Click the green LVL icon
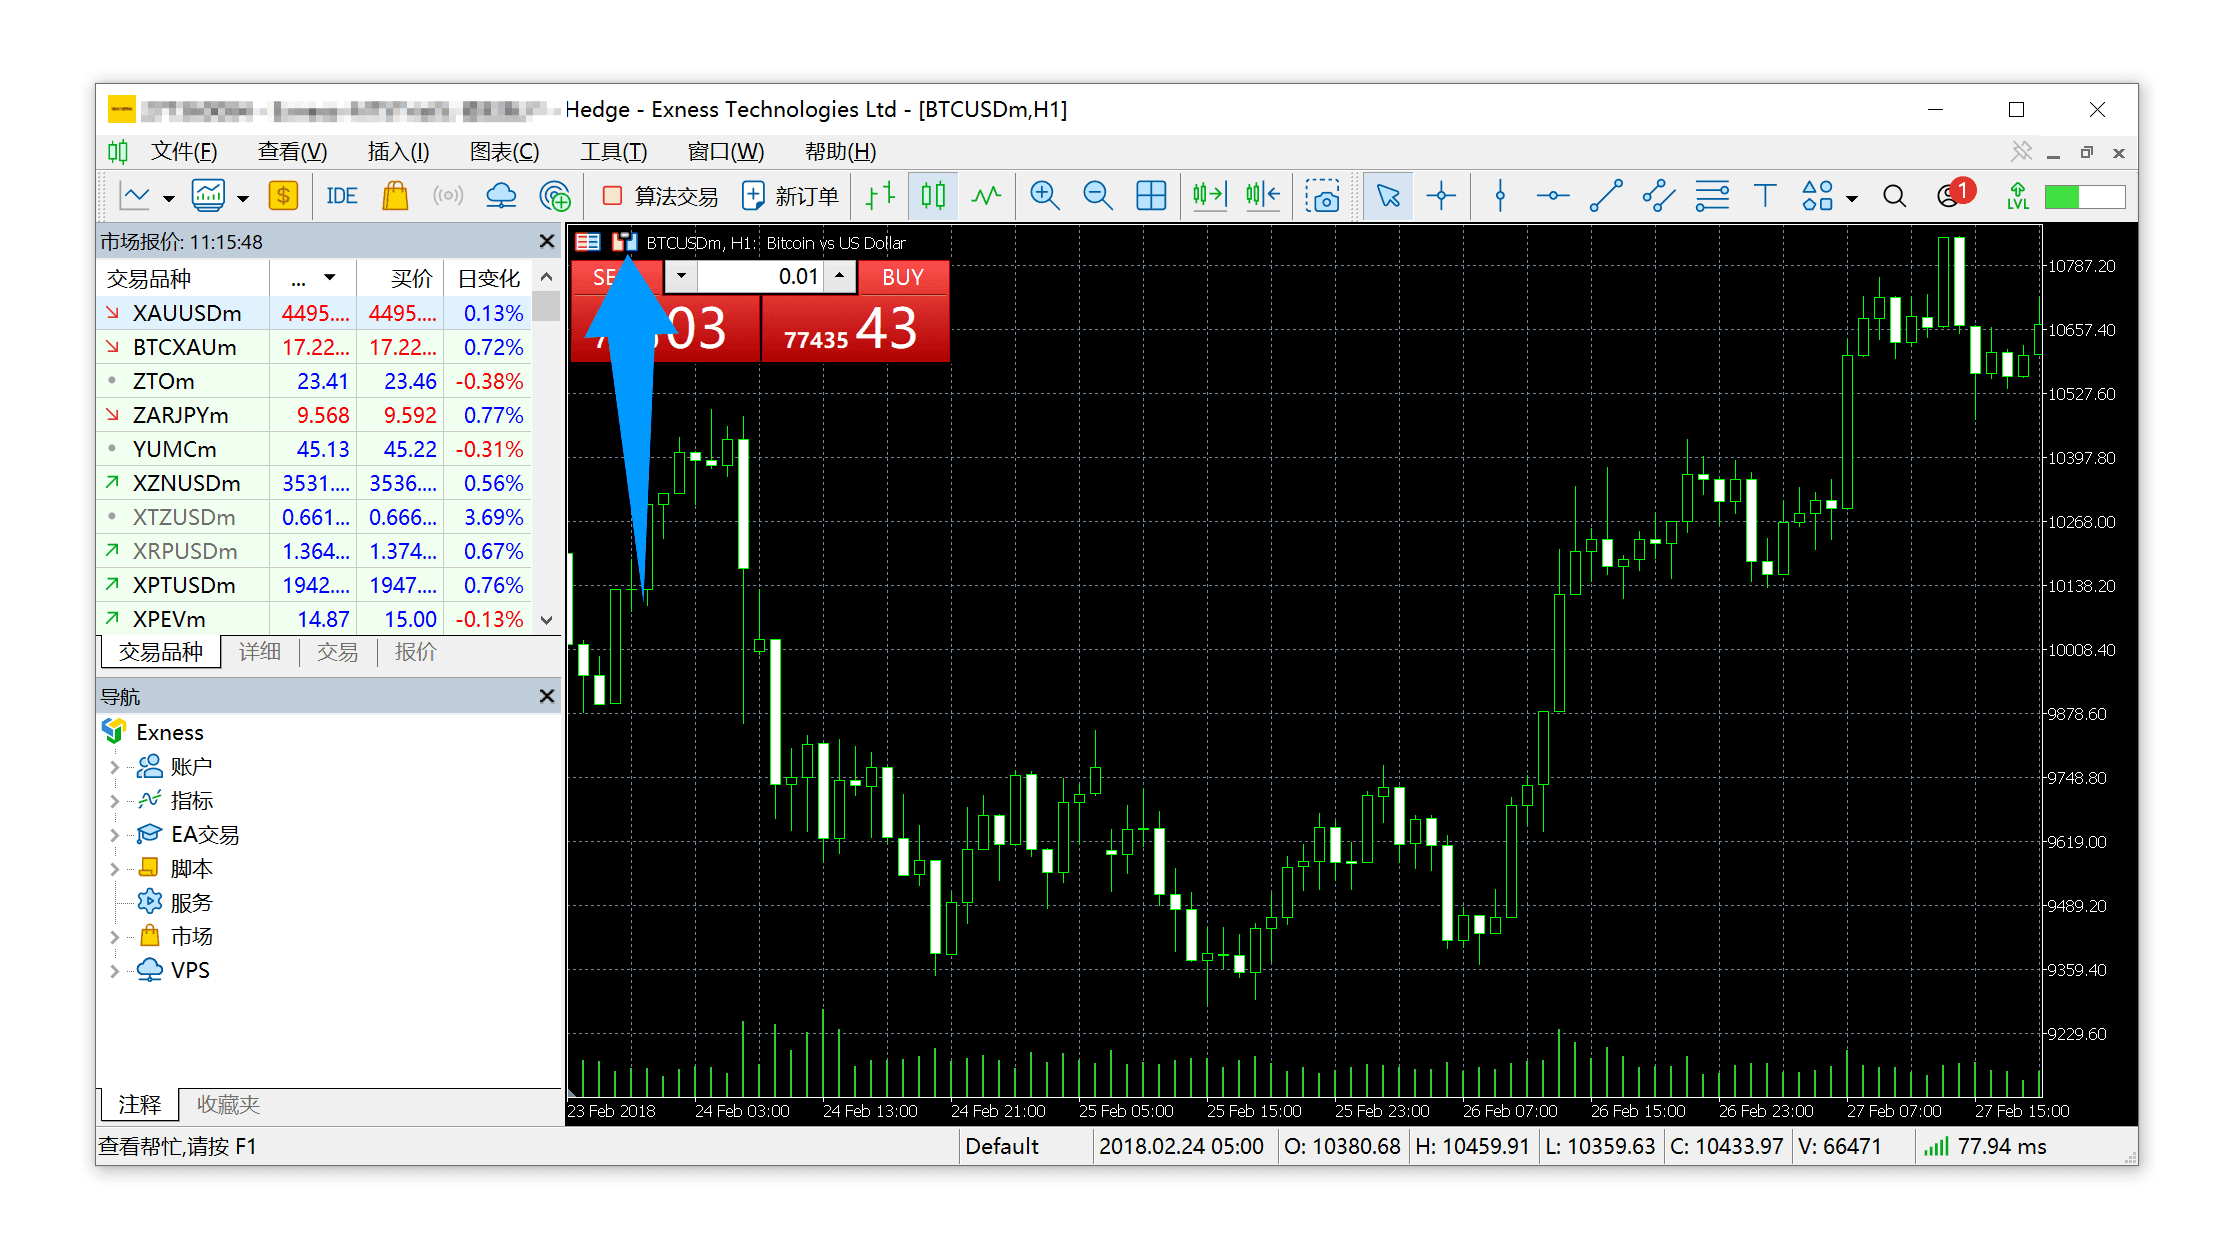 click(2018, 196)
